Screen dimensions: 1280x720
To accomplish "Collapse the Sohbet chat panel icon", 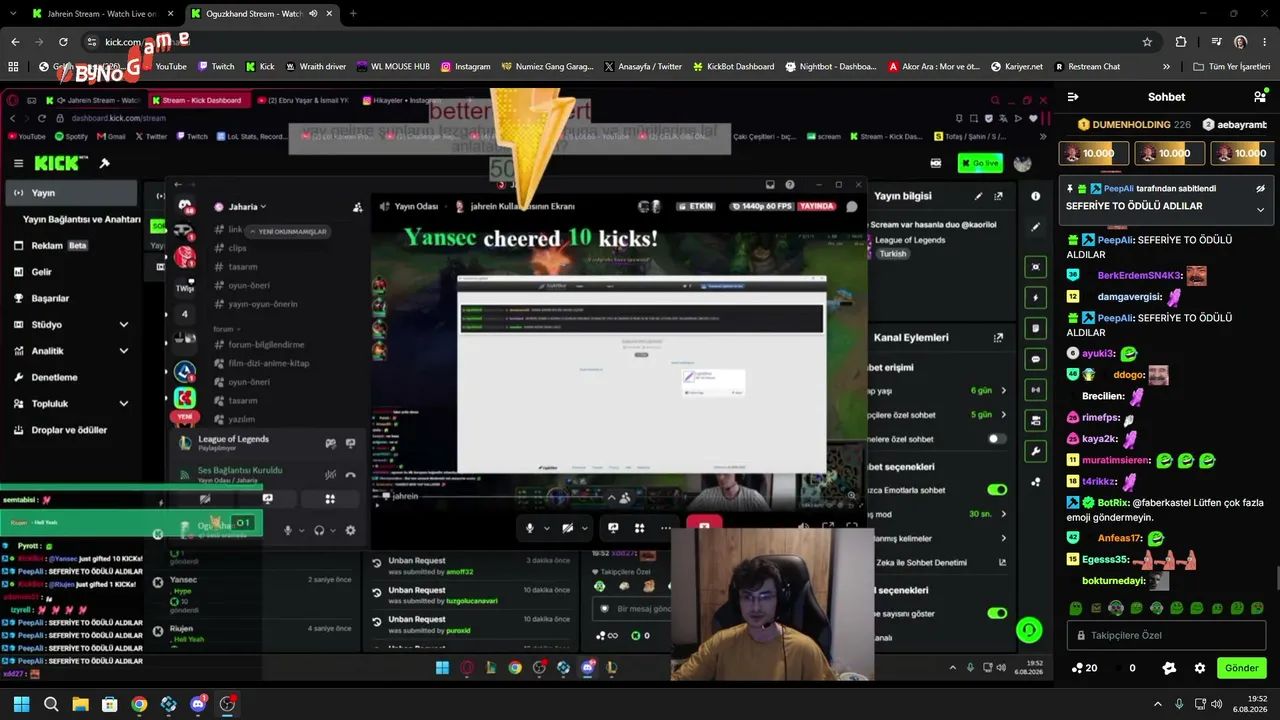I will pyautogui.click(x=1073, y=97).
